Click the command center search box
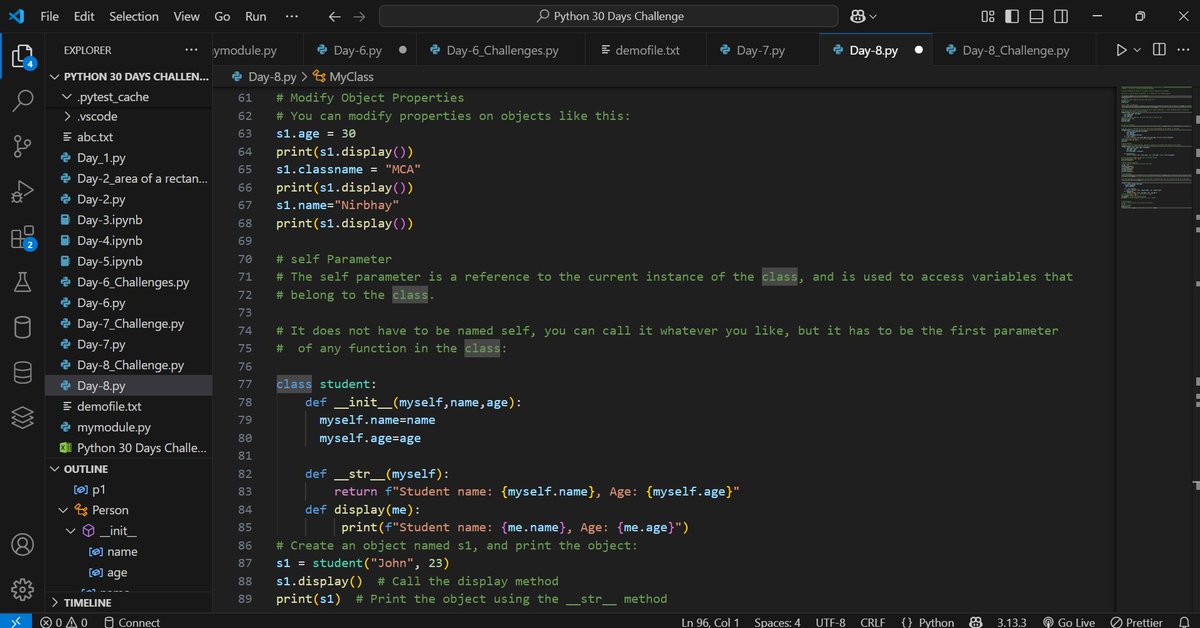Screen dimensions: 1200x628 pyautogui.click(x=609, y=16)
